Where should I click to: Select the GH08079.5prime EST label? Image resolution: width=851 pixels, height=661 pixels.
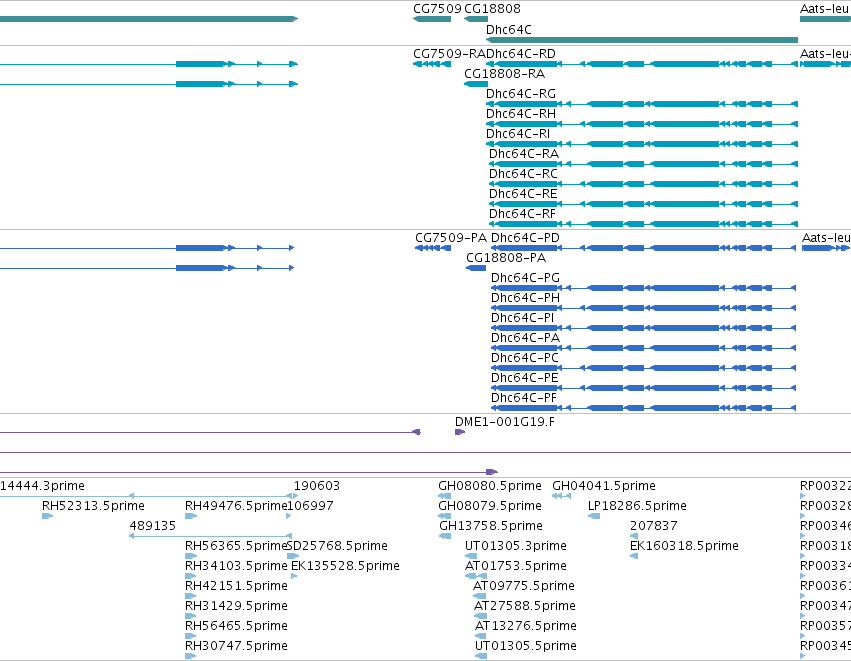point(490,506)
